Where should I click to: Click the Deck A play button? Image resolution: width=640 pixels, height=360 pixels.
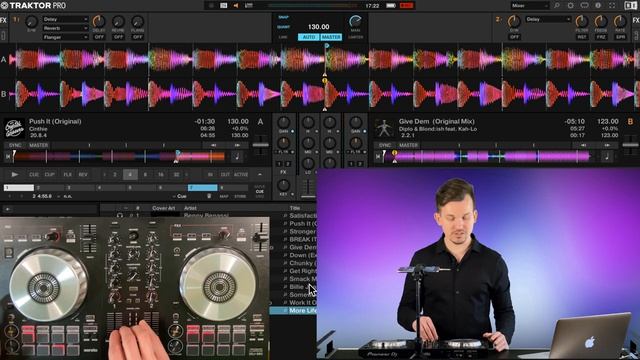click(15, 174)
